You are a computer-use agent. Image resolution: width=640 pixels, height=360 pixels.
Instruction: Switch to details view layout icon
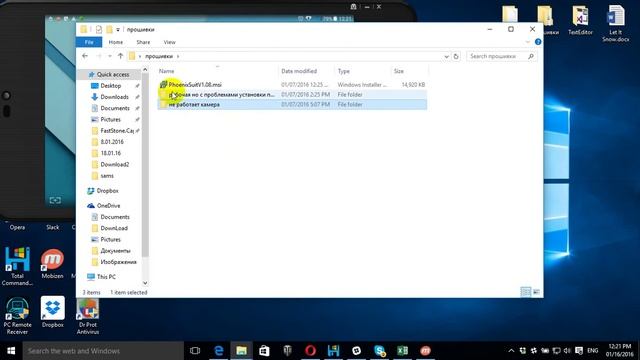tap(526, 292)
